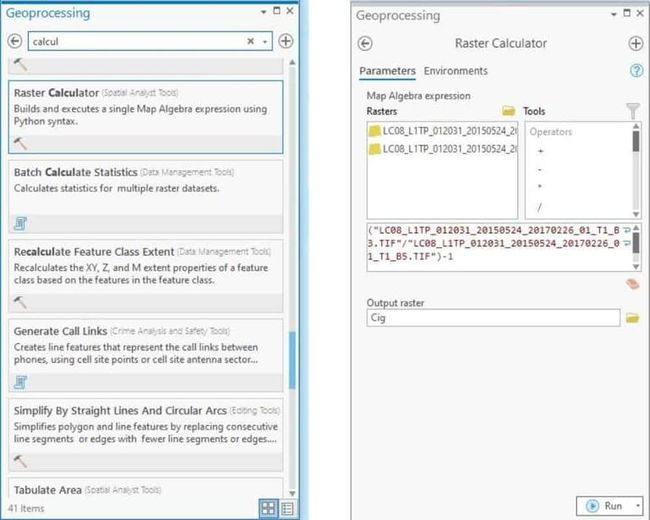The image size is (650, 520).
Task: Open Raster Calculator help icon
Action: [x=636, y=71]
